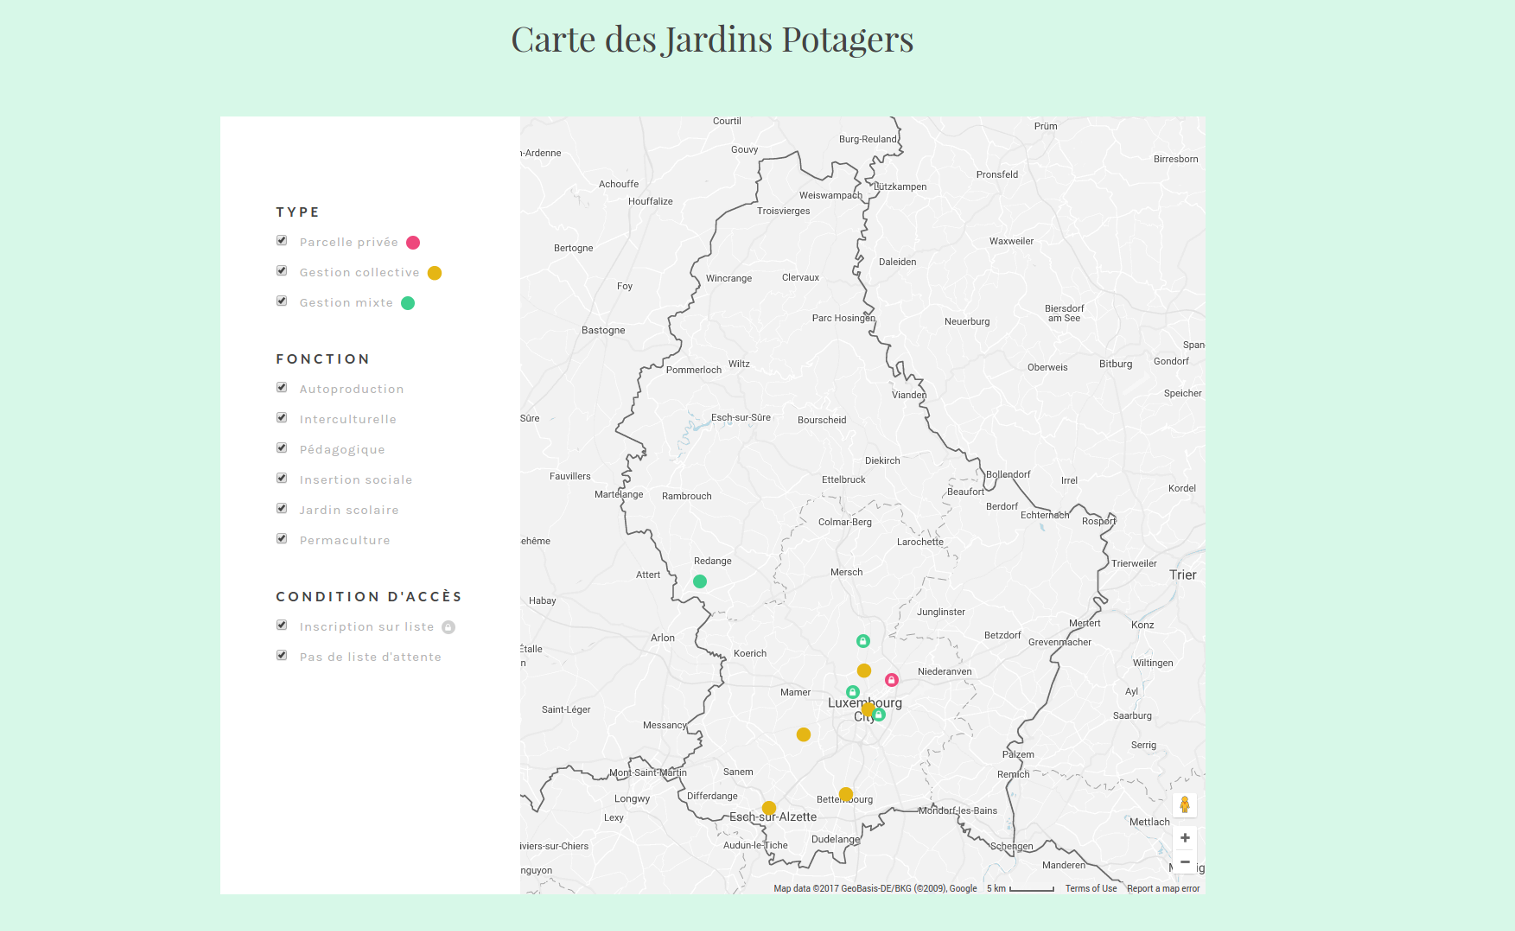
Task: Click the Ettelbruck label on the map
Action: pyautogui.click(x=844, y=480)
